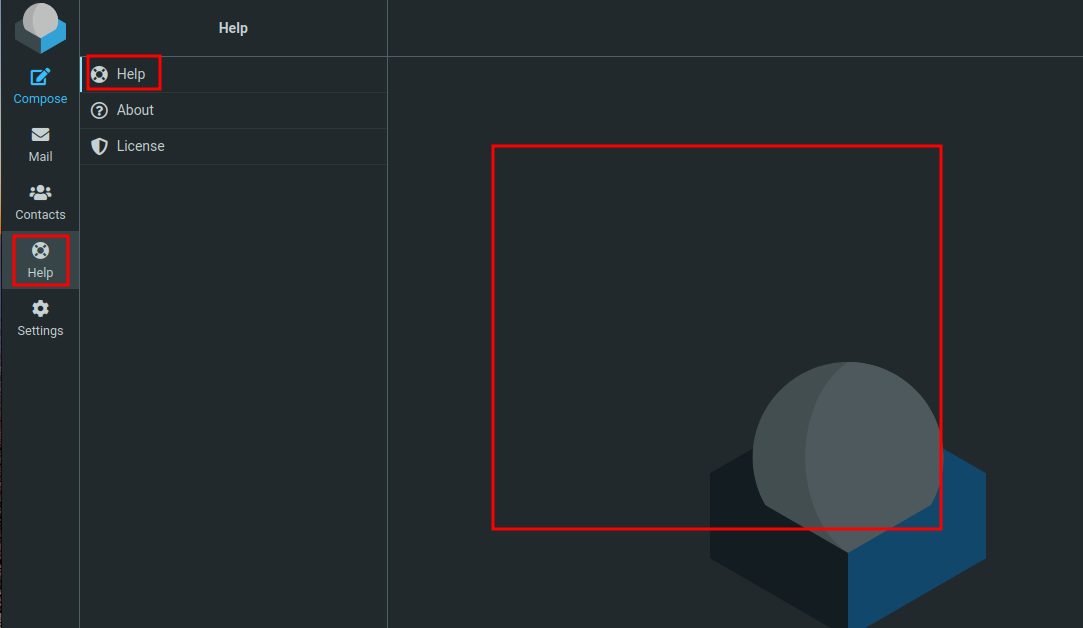1083x628 pixels.
Task: Open Mail using the envelope icon
Action: [x=40, y=134]
